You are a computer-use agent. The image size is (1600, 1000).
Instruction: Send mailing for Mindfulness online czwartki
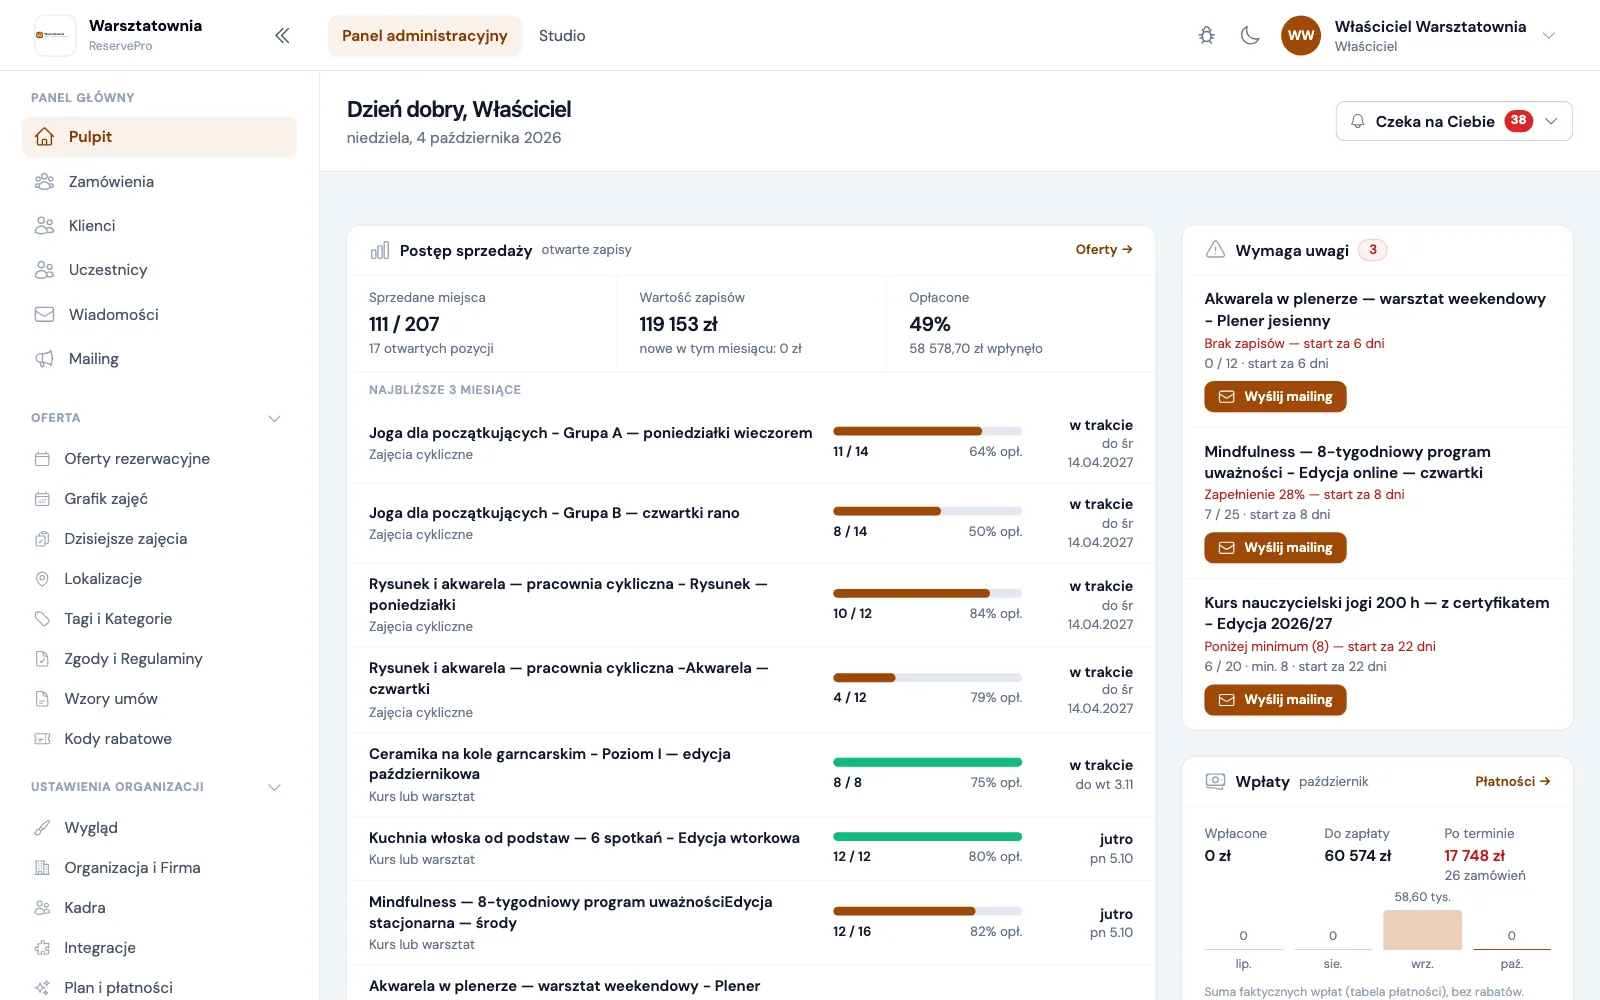click(1275, 548)
